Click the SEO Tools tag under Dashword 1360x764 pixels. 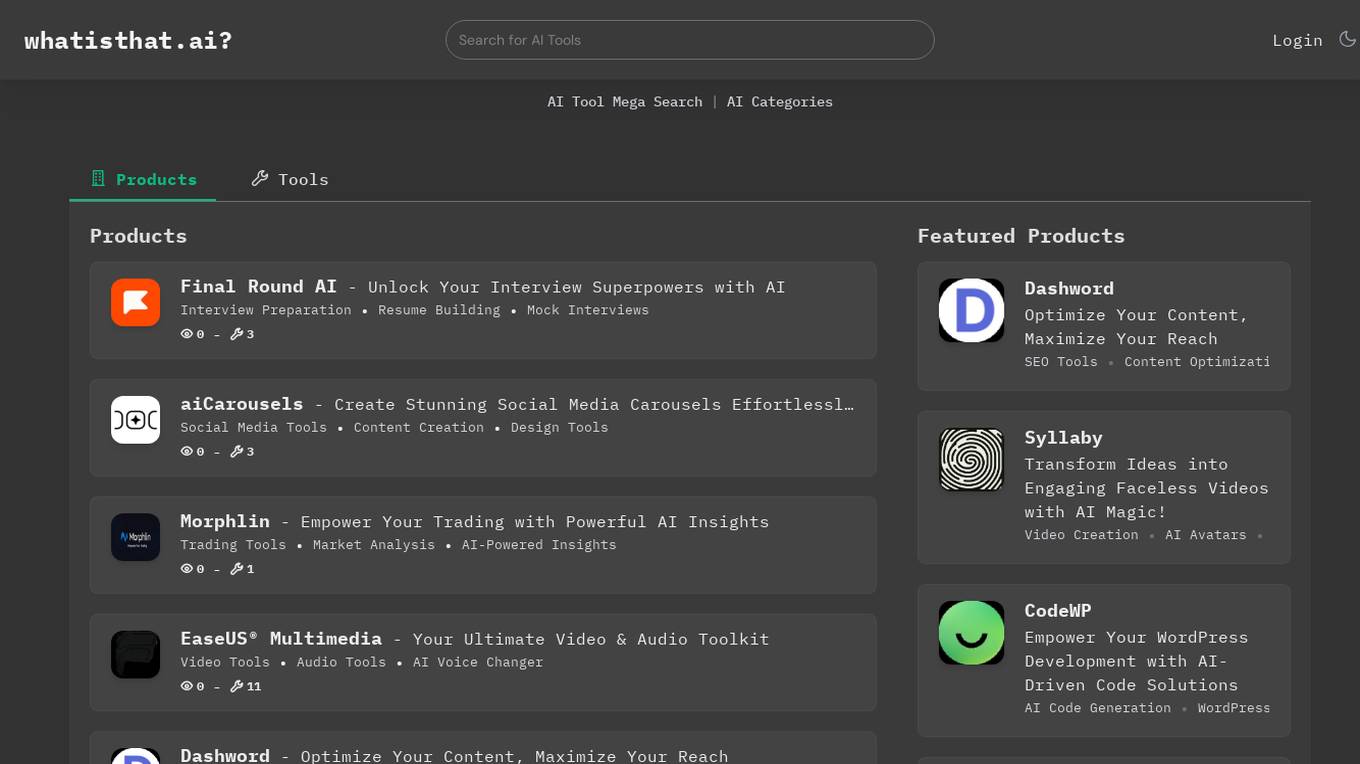coord(1061,362)
